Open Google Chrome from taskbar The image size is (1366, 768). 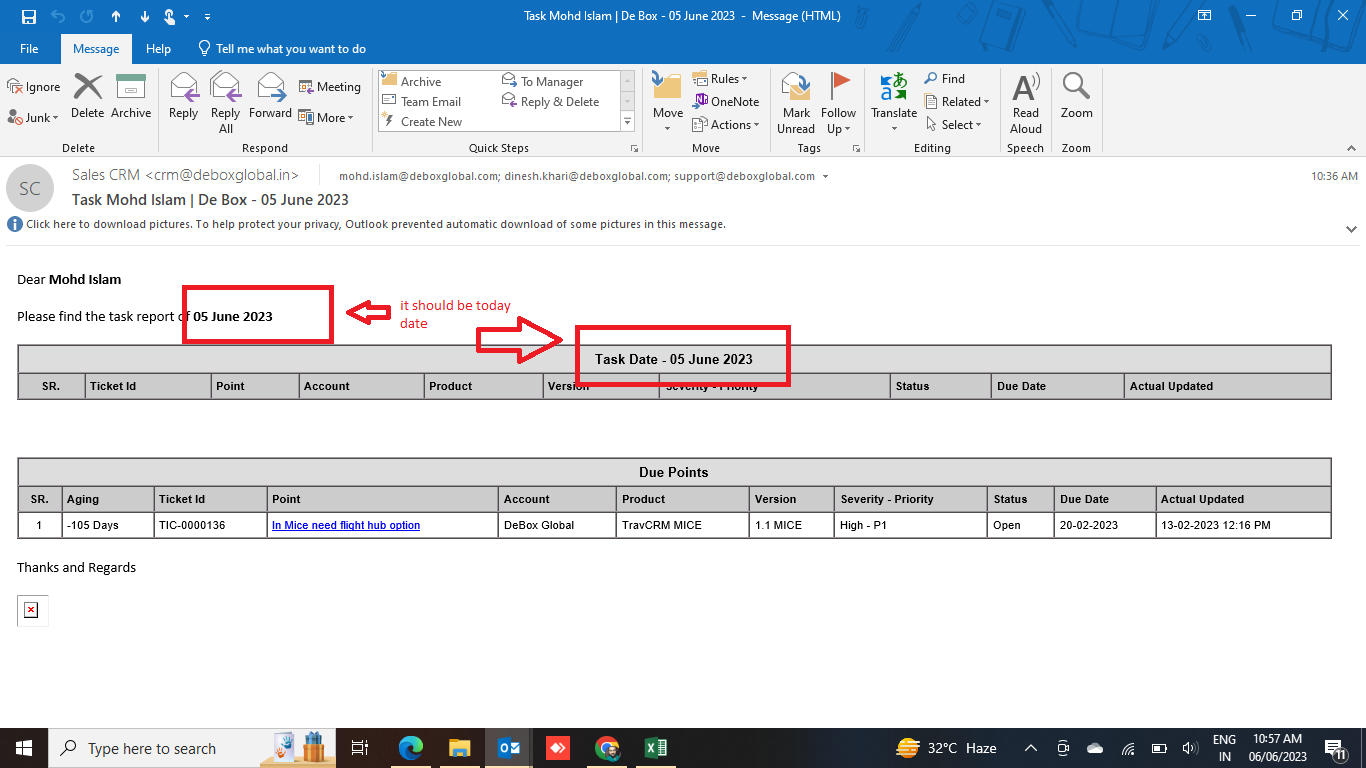(x=607, y=748)
